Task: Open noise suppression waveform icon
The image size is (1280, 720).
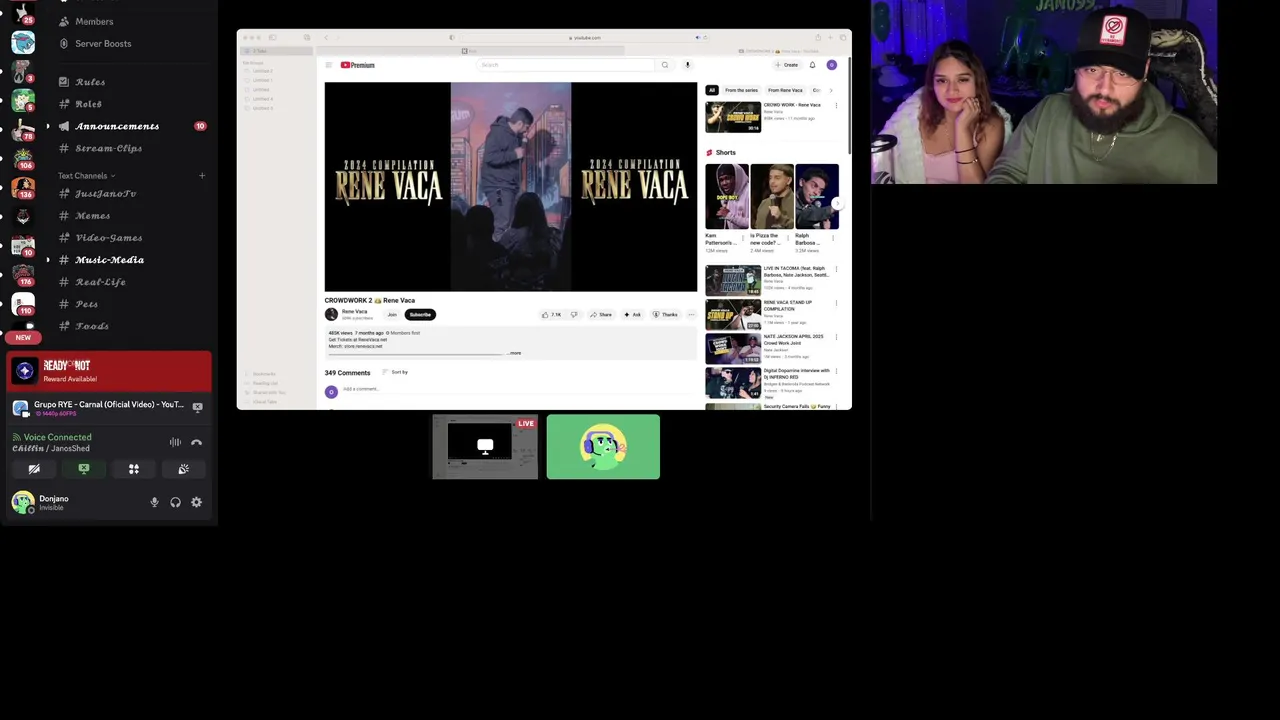Action: pos(175,442)
